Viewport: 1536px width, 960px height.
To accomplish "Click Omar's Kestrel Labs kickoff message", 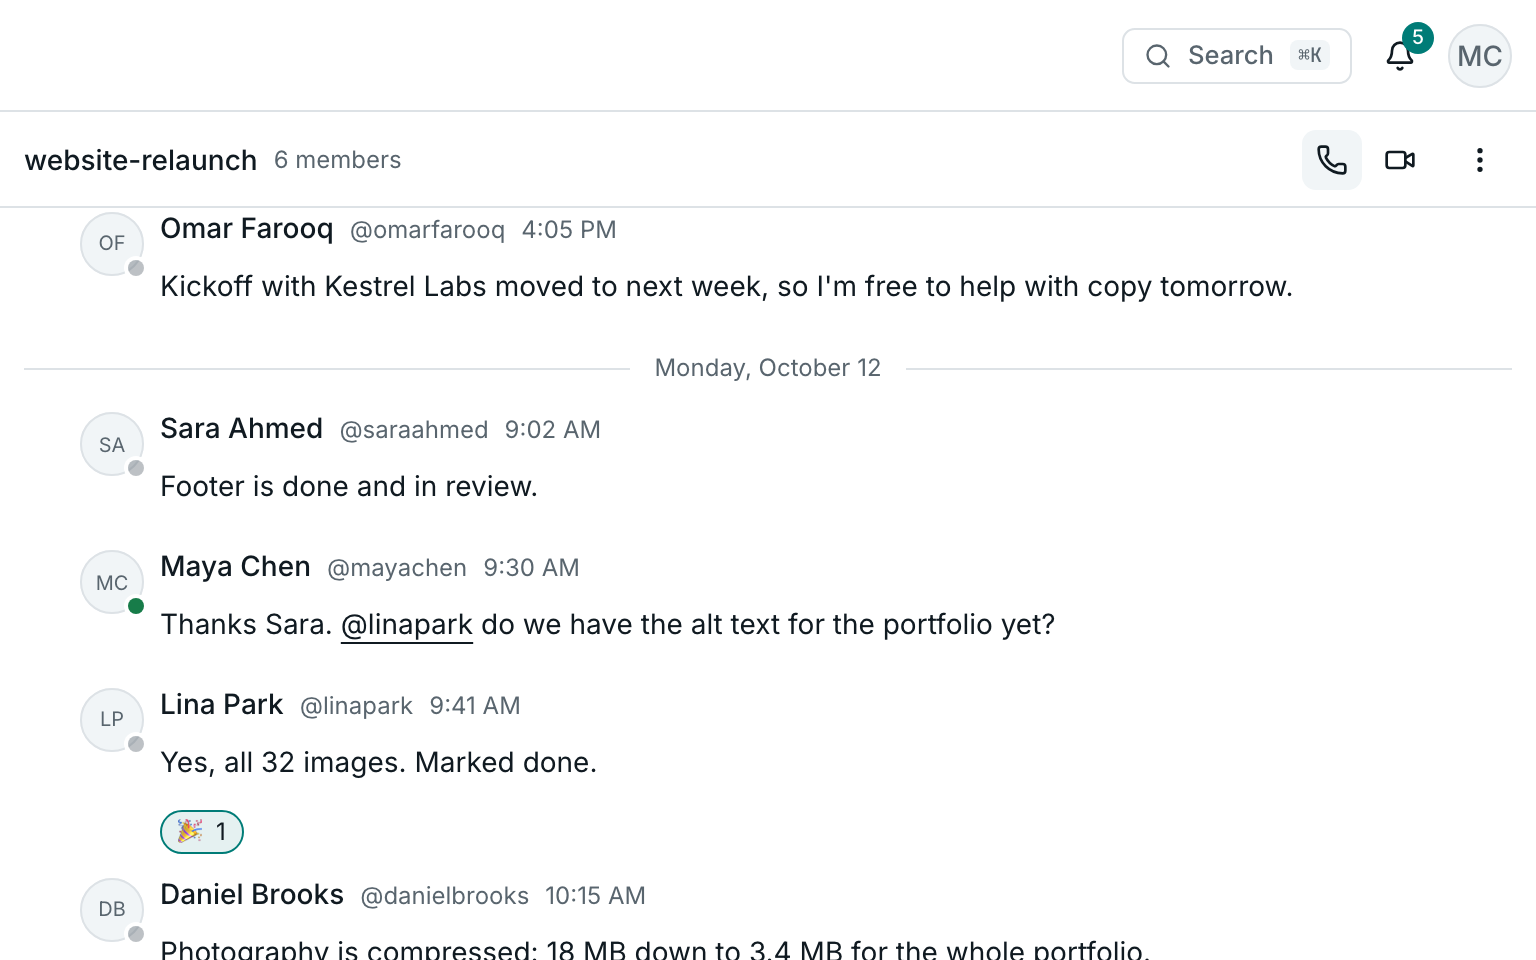I will (727, 287).
